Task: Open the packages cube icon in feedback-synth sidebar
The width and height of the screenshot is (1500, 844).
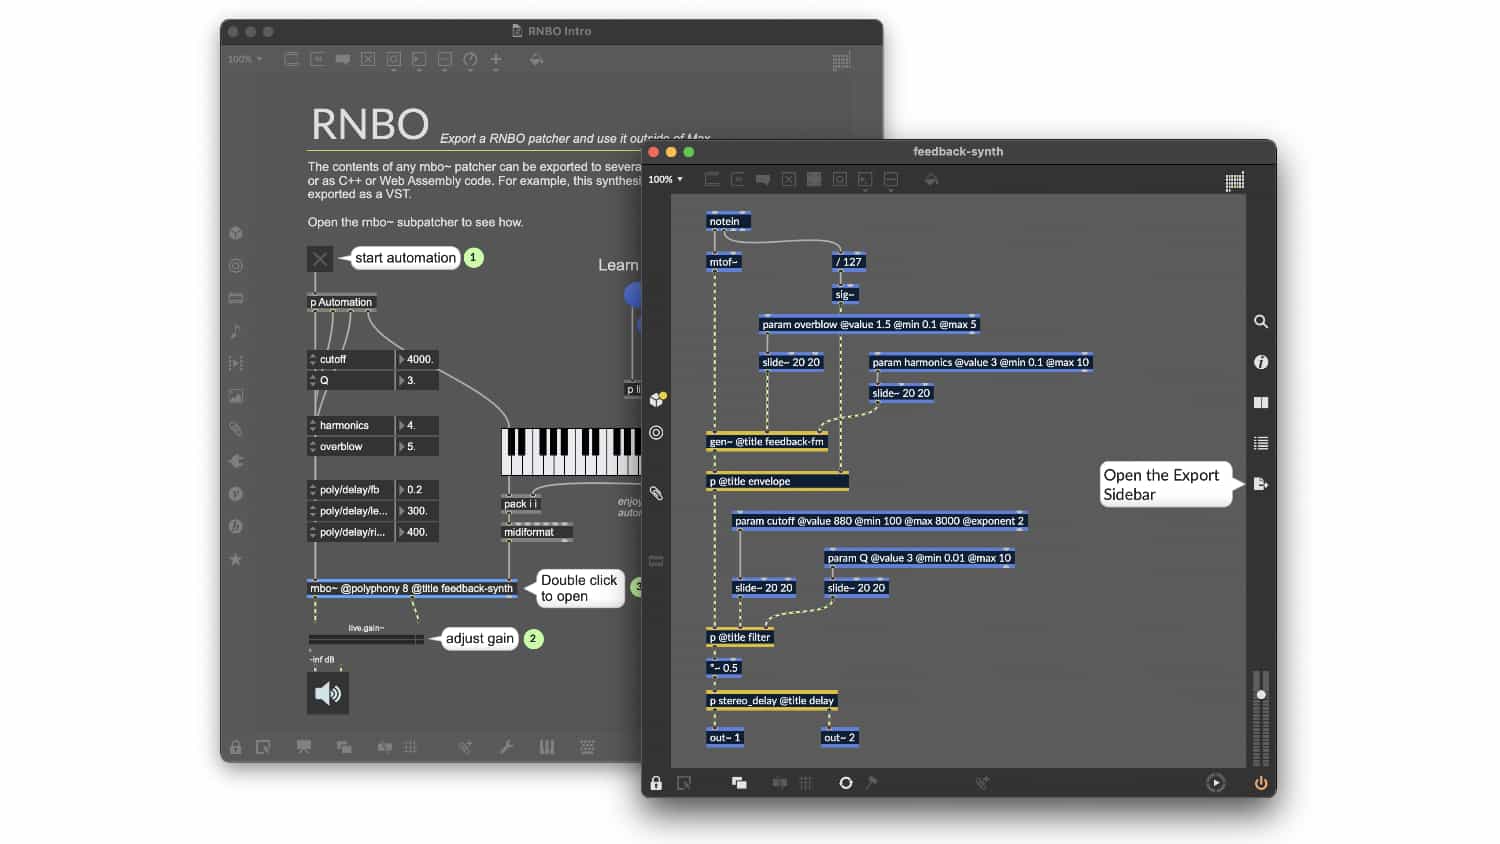Action: pos(657,399)
